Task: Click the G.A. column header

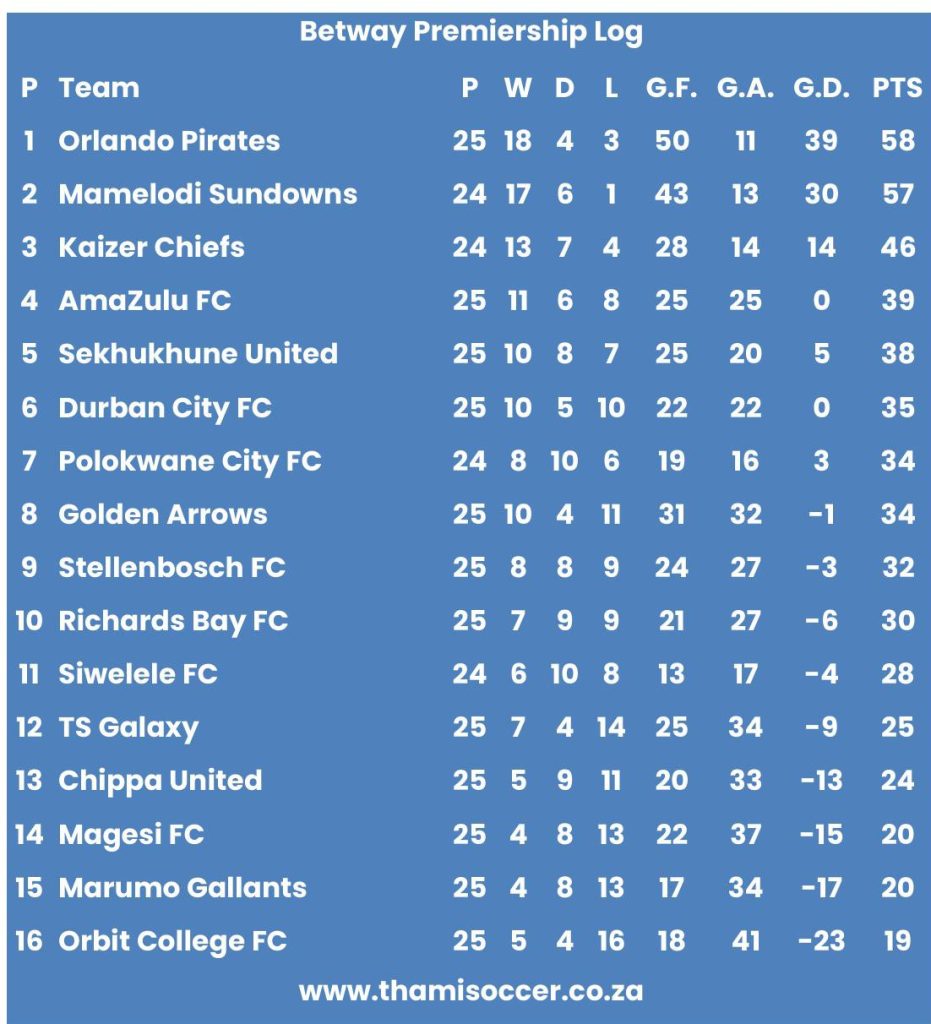Action: [x=745, y=87]
